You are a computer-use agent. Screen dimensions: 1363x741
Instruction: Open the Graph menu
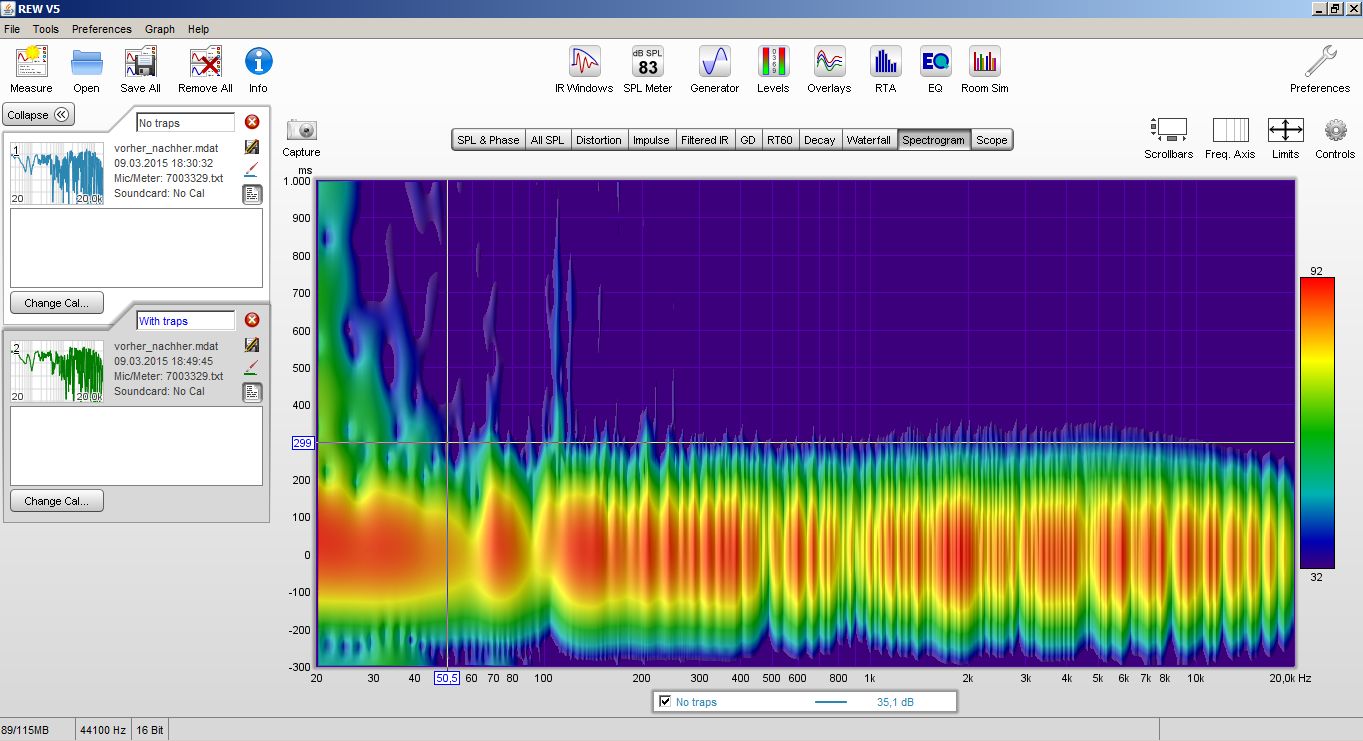[160, 29]
